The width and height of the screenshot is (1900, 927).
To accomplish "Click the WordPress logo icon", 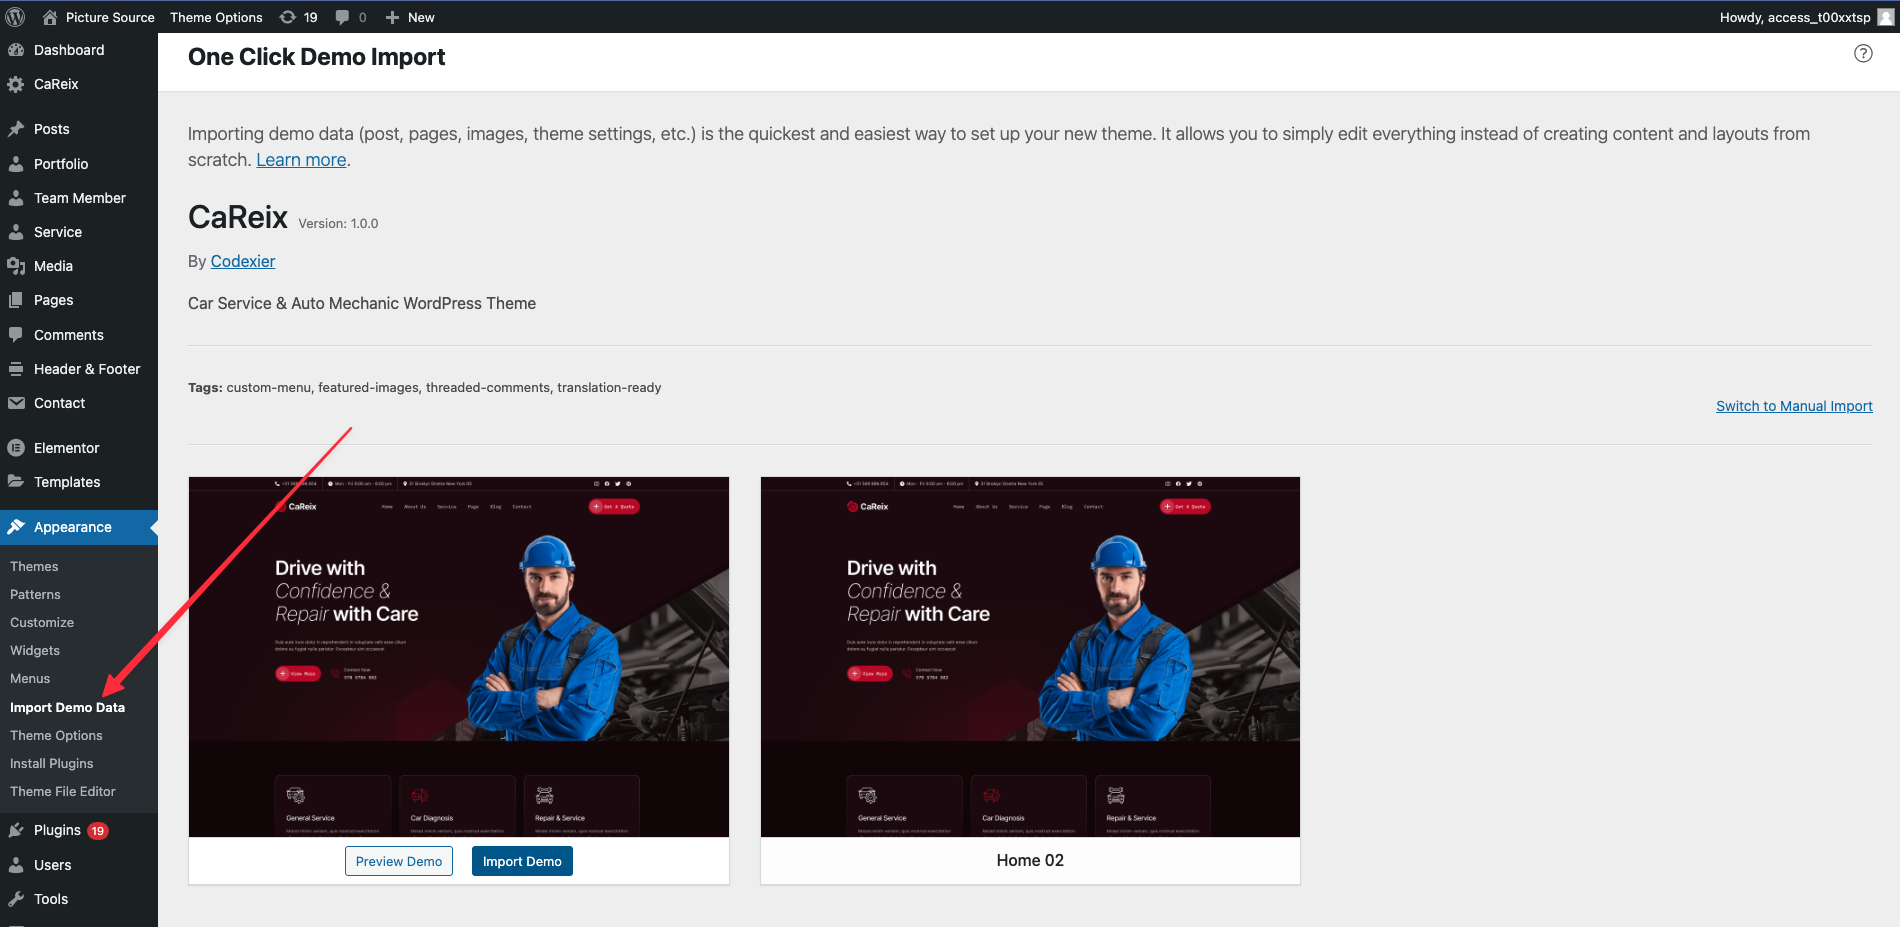I will [15, 17].
